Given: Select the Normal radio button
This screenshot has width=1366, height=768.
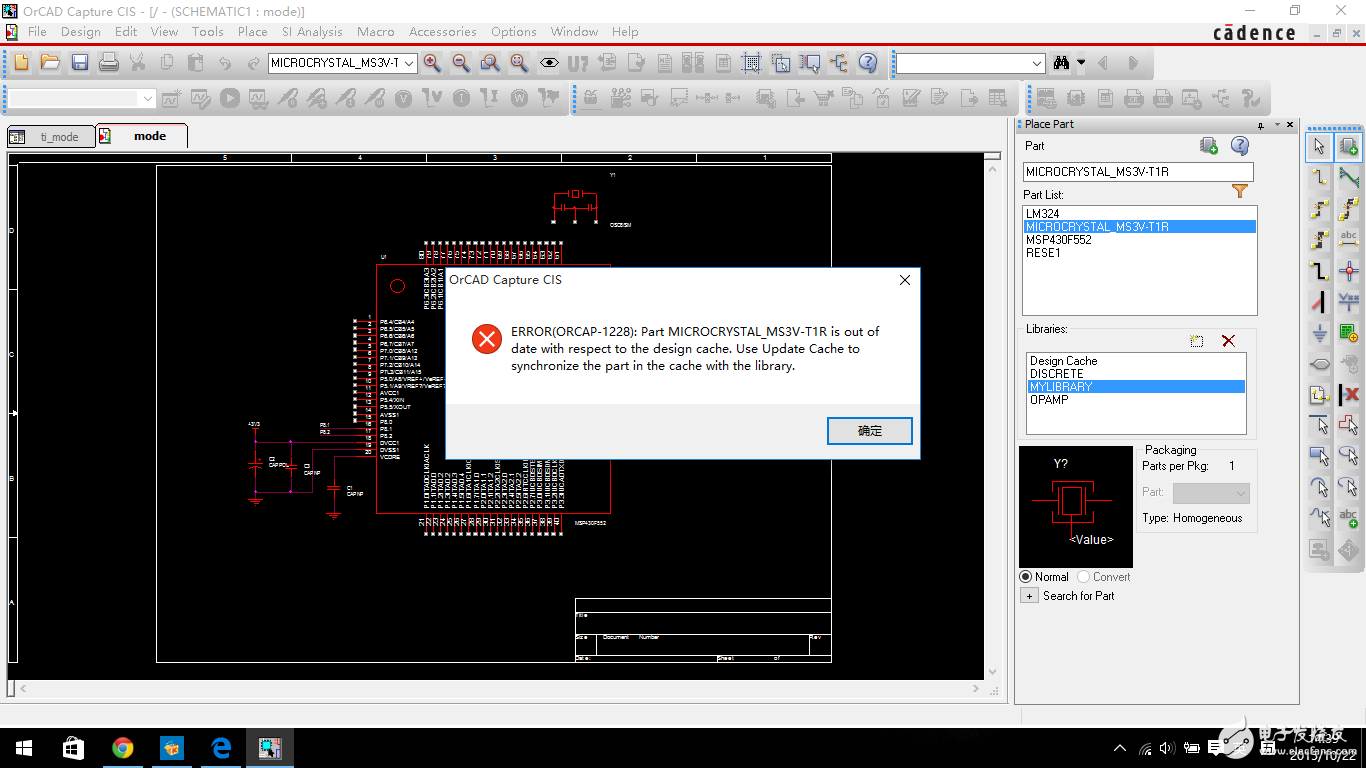Looking at the screenshot, I should [x=1026, y=576].
